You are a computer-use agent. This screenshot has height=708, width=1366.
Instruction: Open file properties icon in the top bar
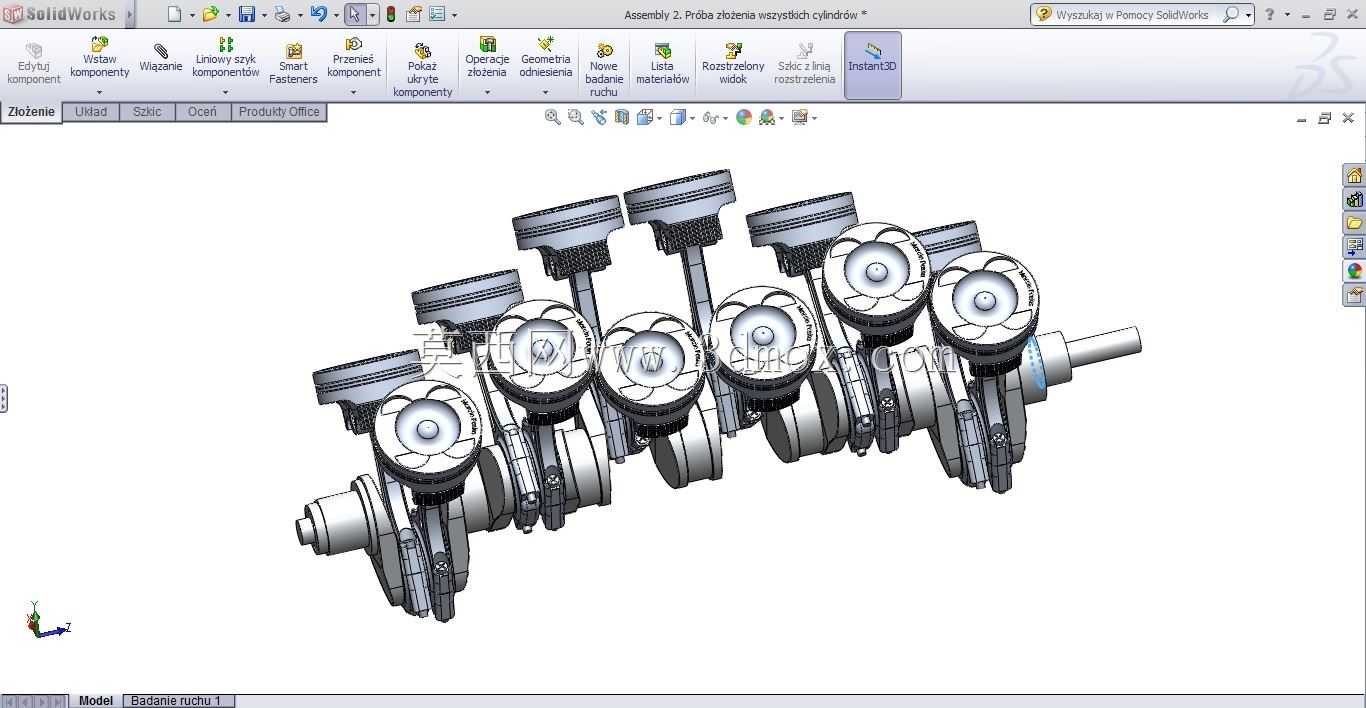413,14
